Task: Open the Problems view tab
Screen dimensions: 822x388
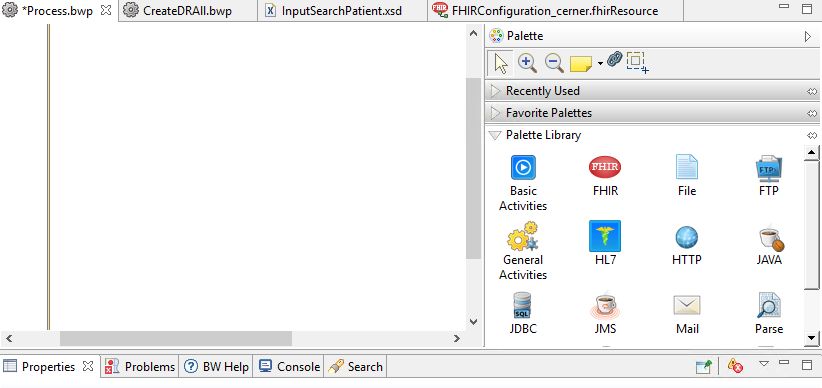Action: point(140,367)
